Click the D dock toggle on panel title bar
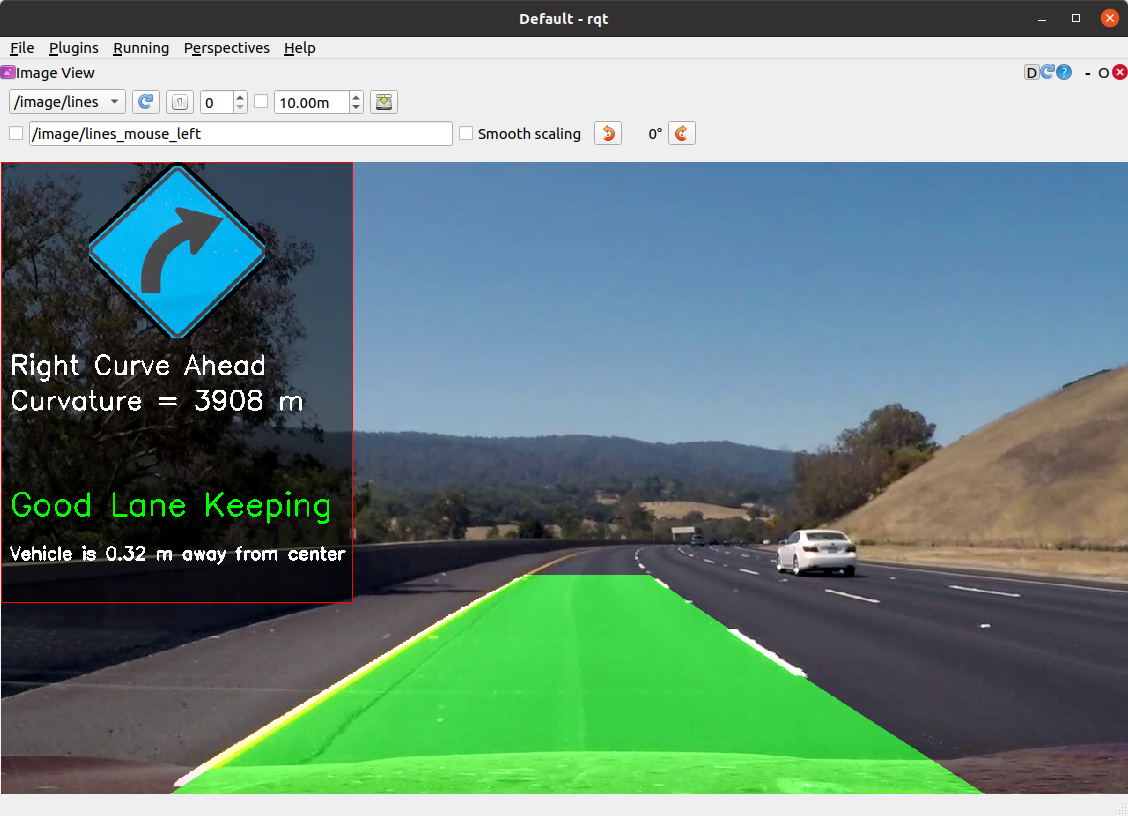This screenshot has height=816, width=1128. pos(1031,72)
